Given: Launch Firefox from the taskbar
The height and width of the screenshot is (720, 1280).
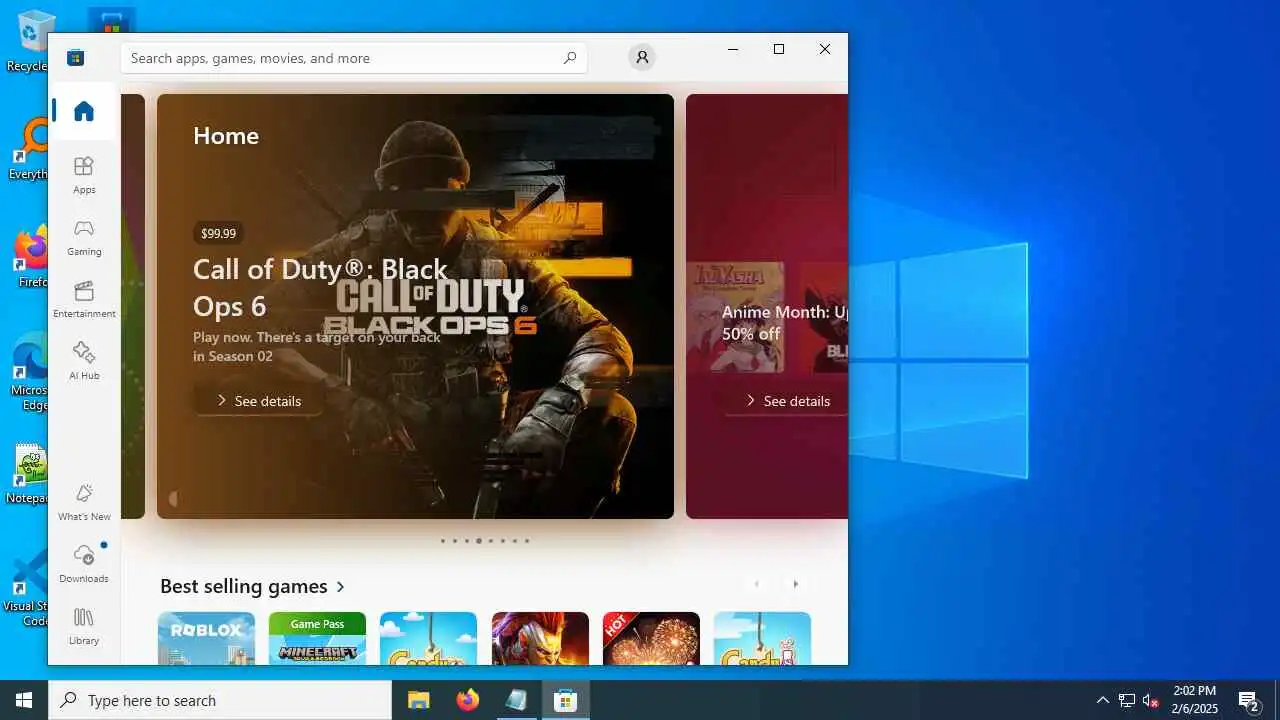Looking at the screenshot, I should pyautogui.click(x=468, y=700).
